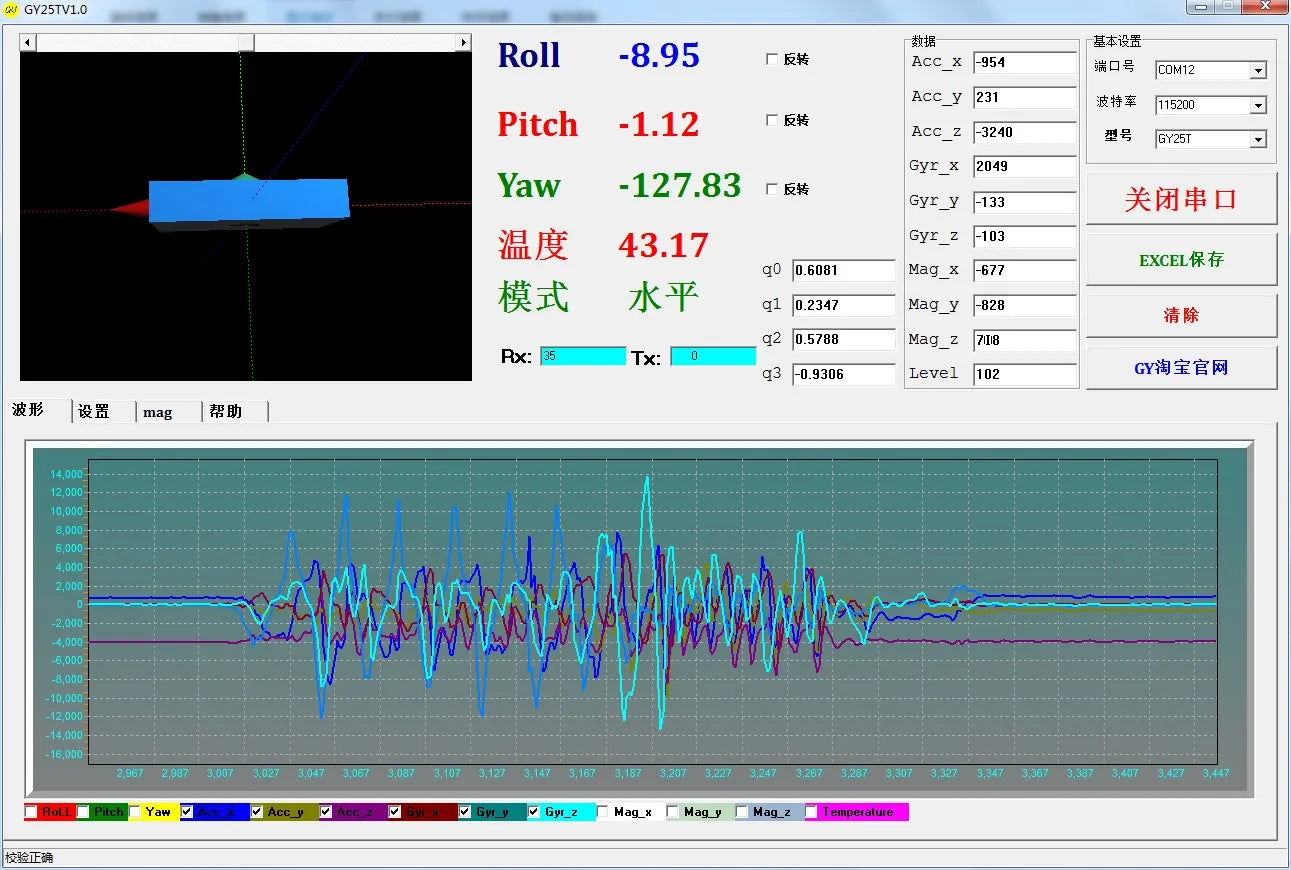Switch to the 设置 tab

click(x=94, y=412)
